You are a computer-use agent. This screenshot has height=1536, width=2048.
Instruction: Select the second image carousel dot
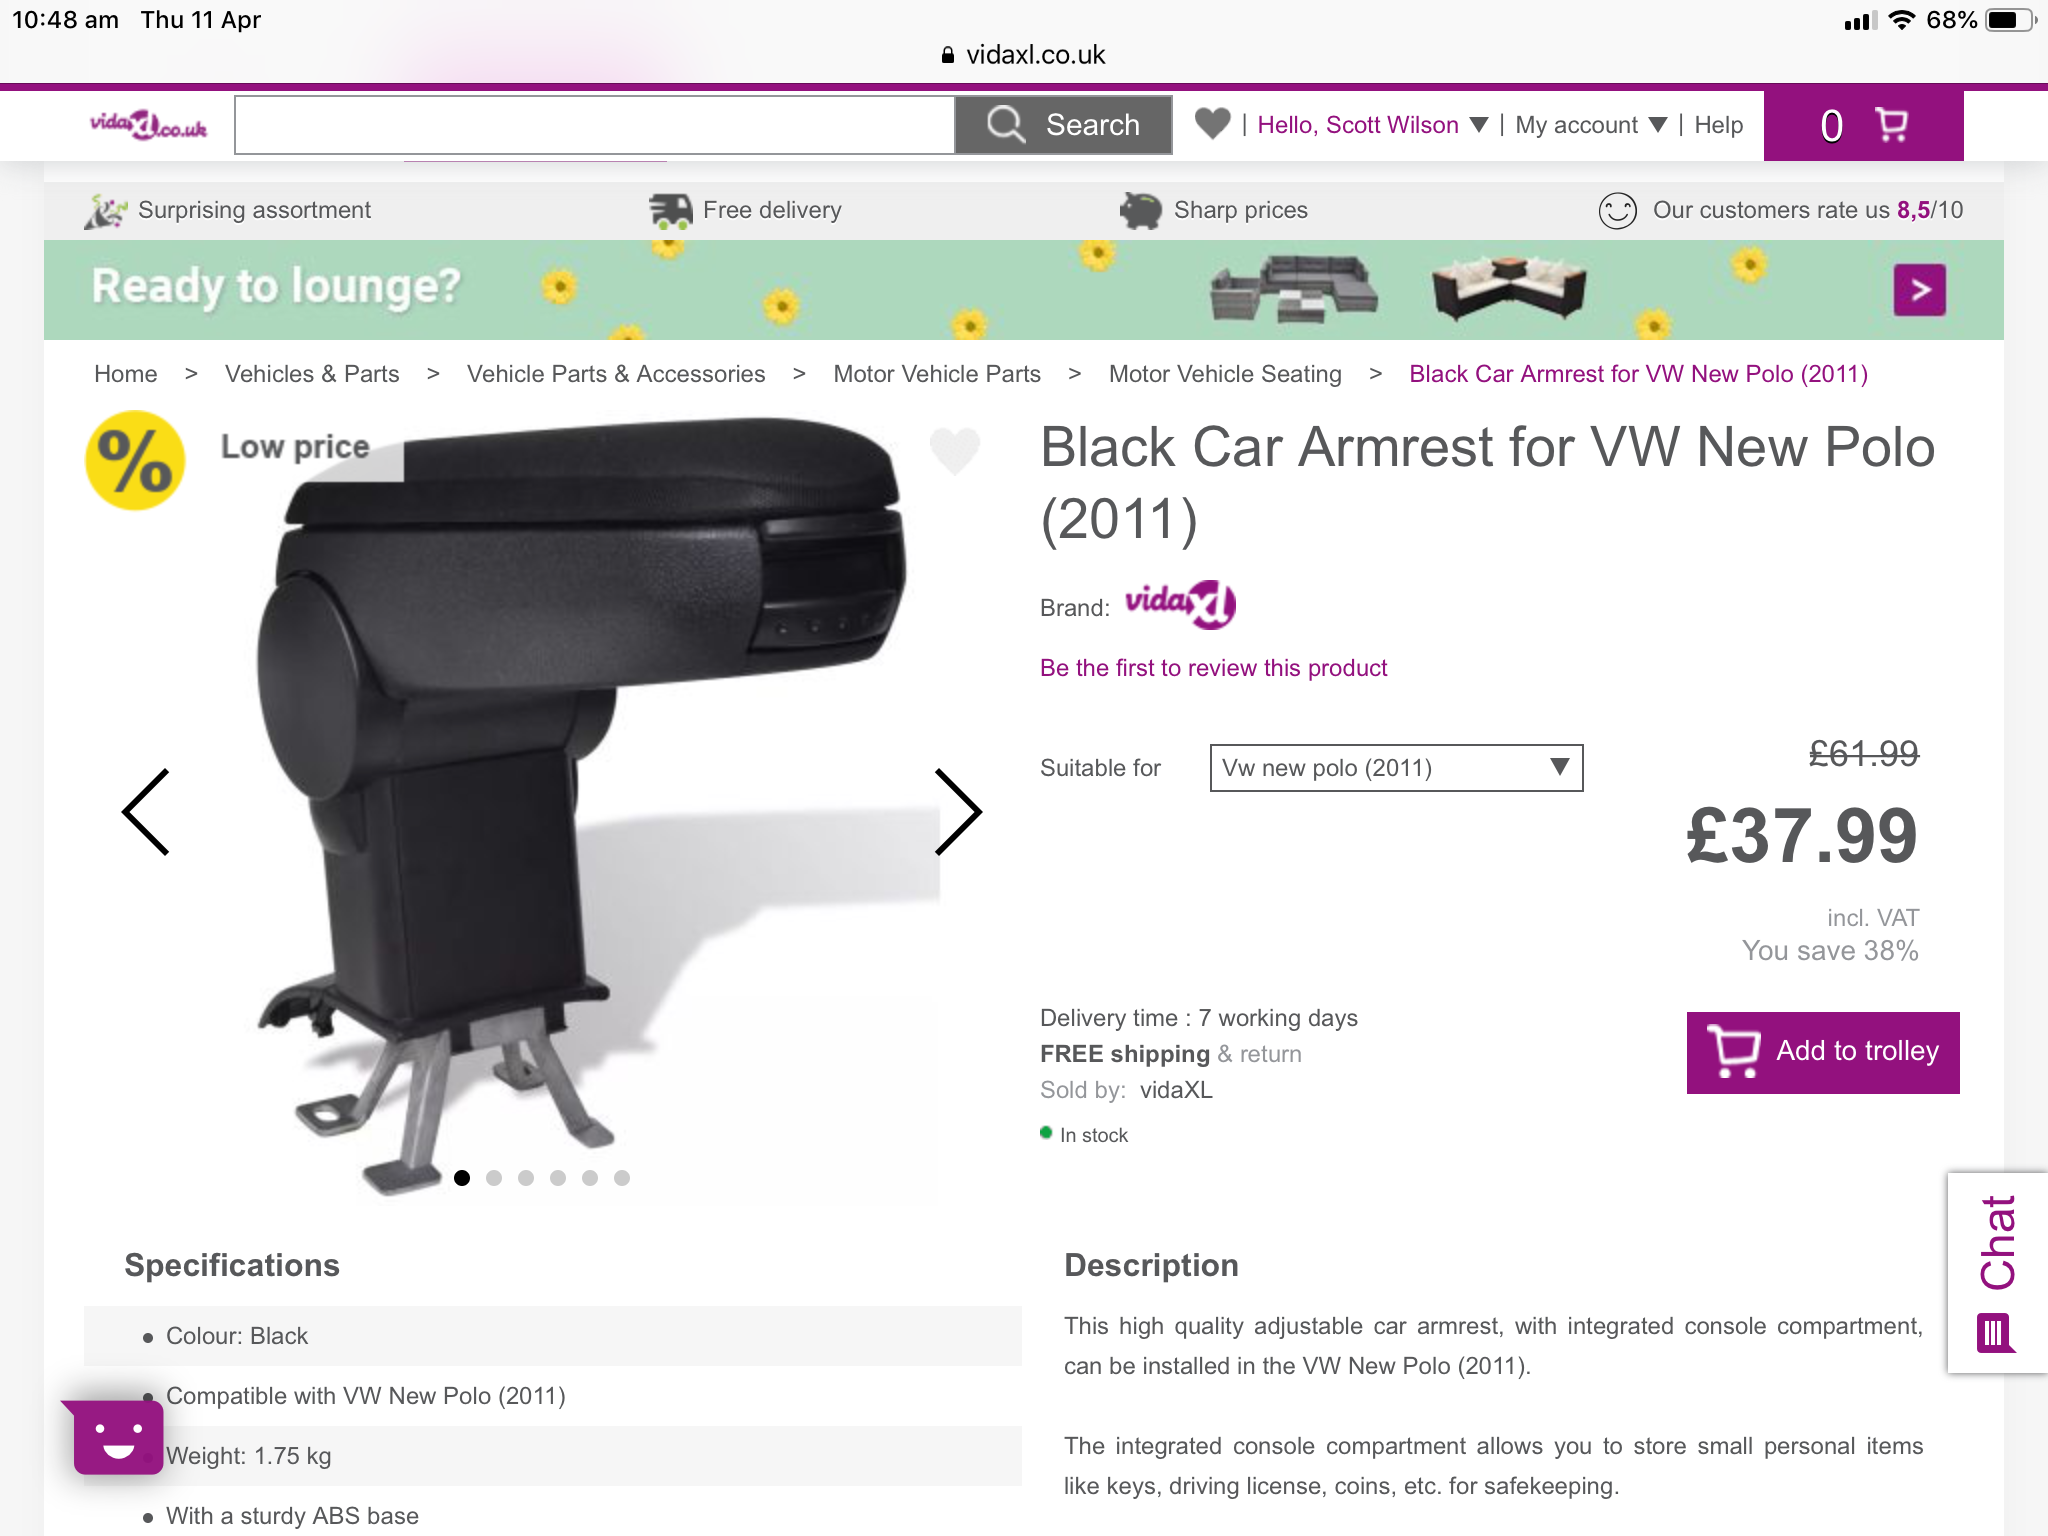tap(494, 1178)
